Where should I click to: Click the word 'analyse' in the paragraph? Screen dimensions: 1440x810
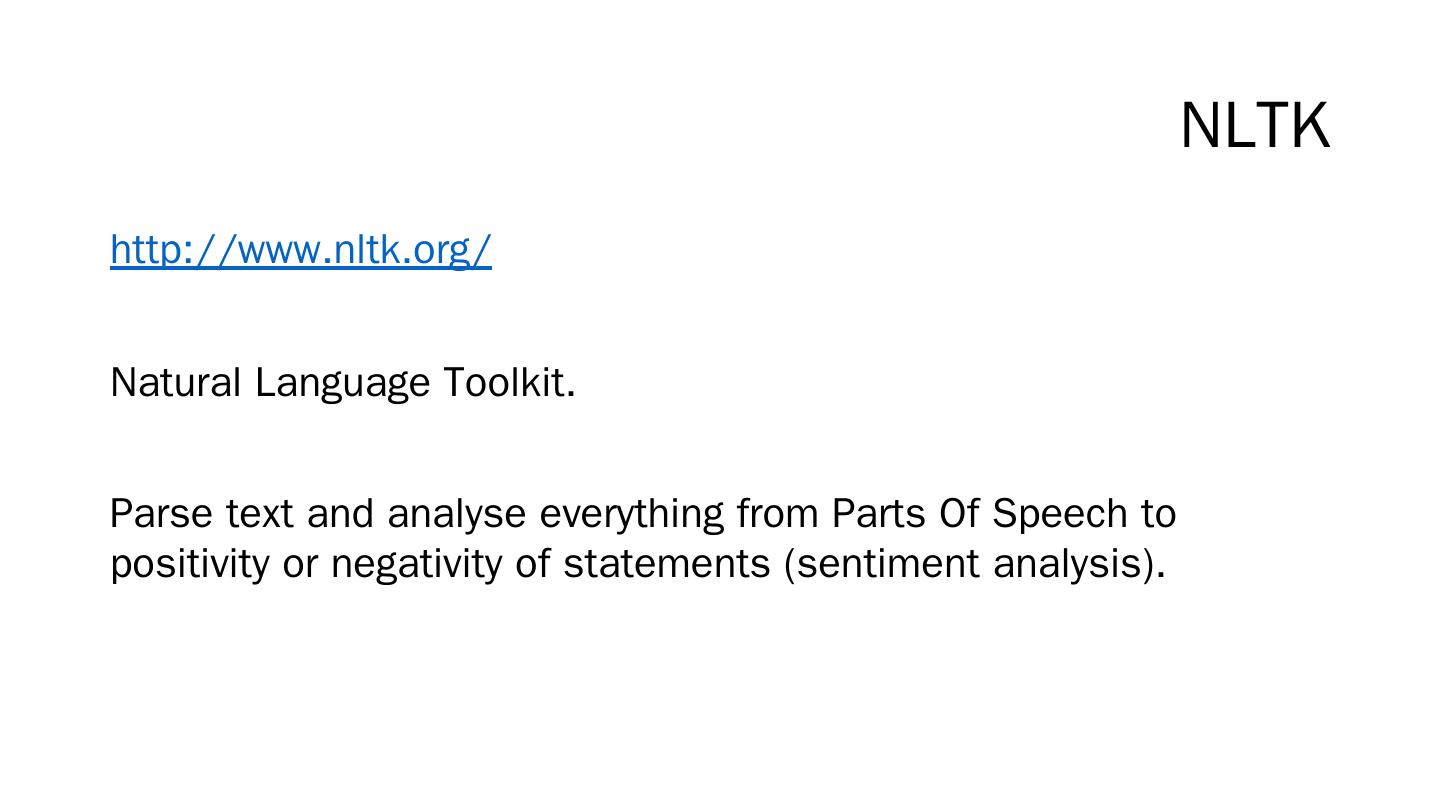click(456, 514)
